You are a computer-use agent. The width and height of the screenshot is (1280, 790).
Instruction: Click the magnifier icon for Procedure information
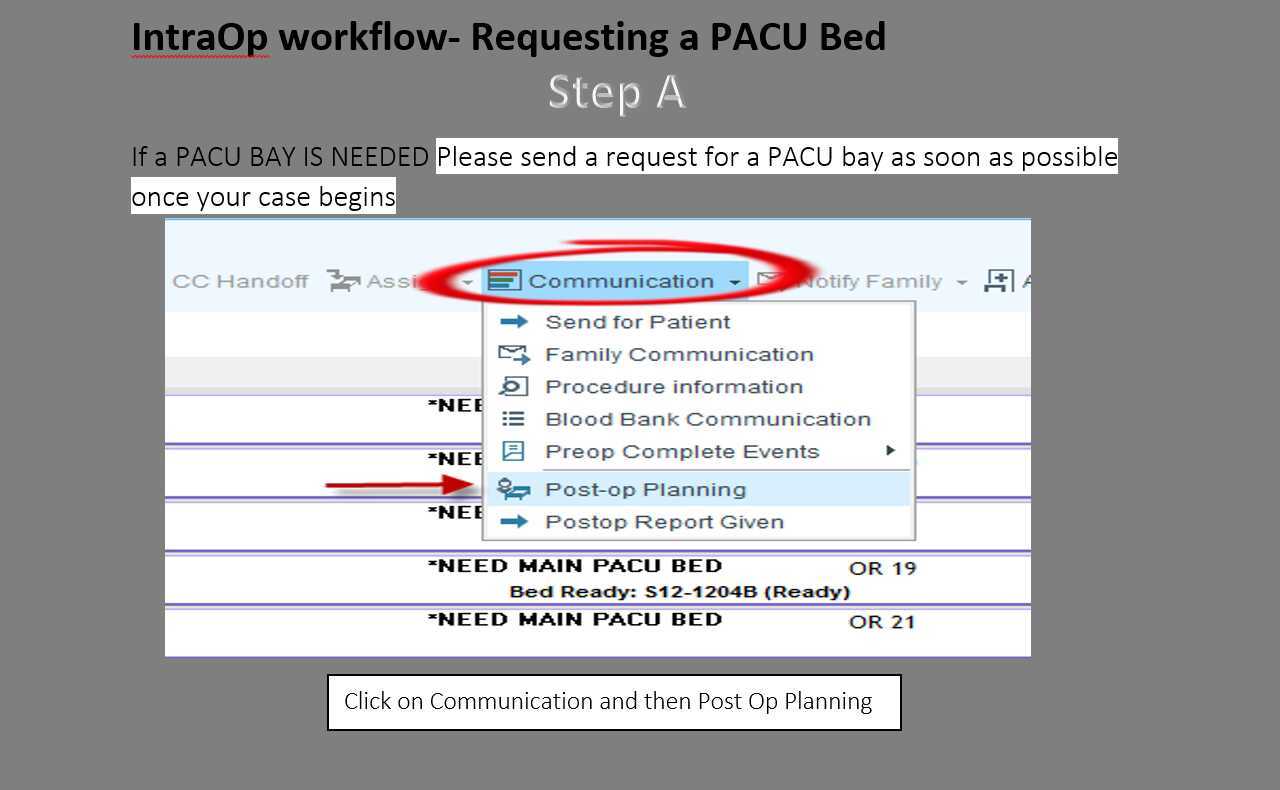pyautogui.click(x=514, y=386)
